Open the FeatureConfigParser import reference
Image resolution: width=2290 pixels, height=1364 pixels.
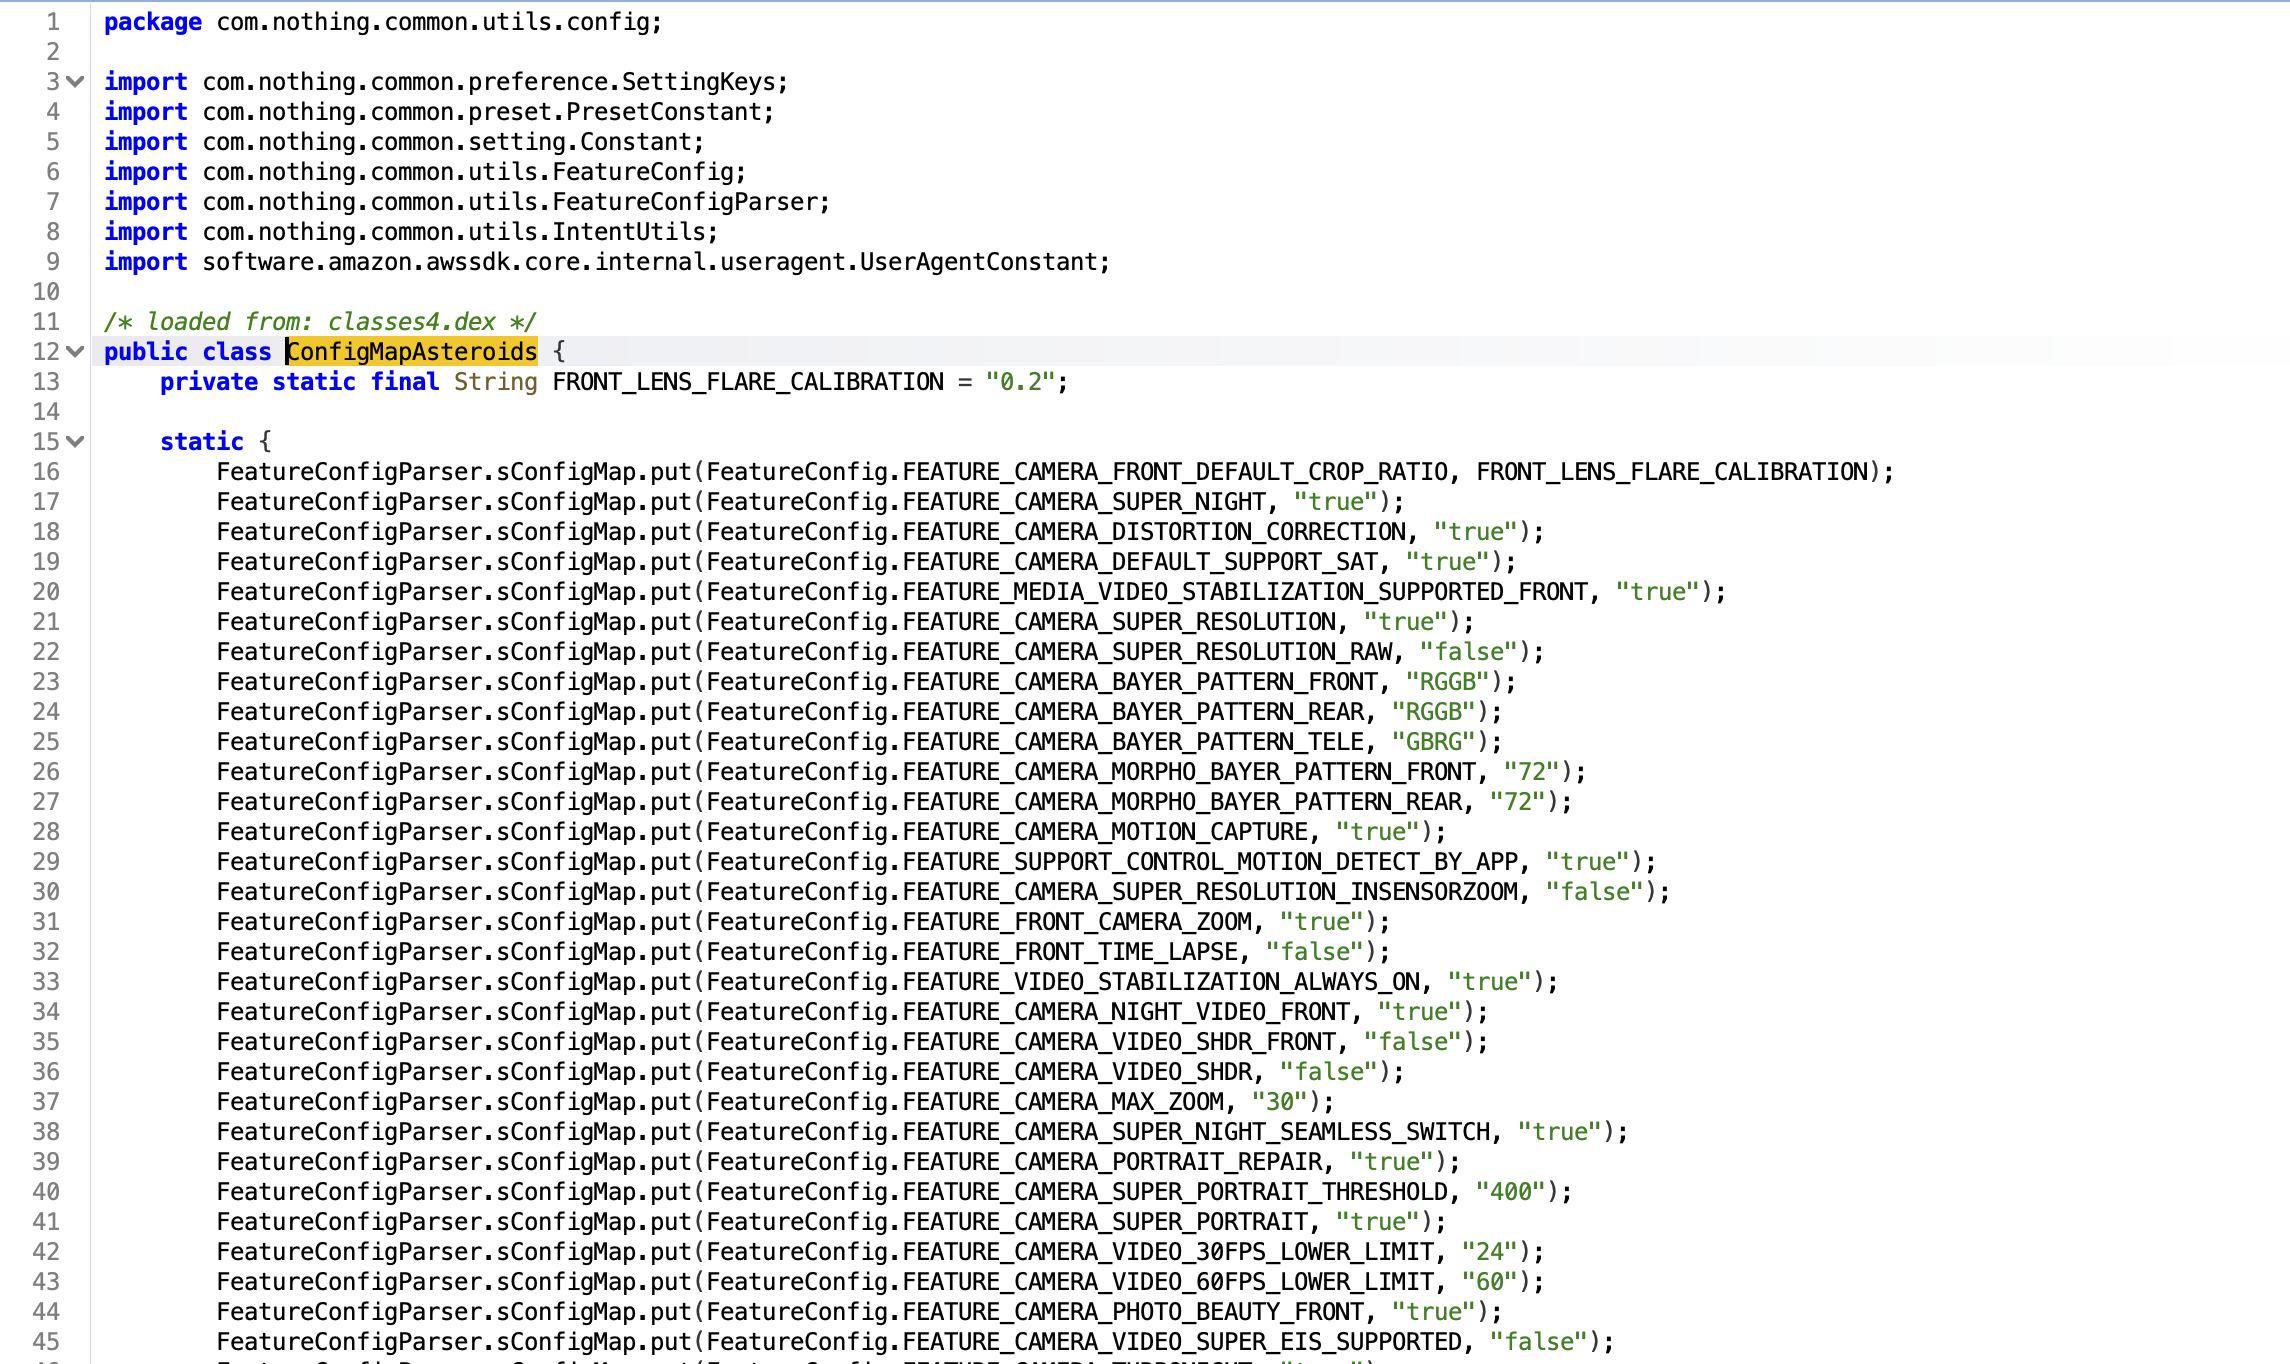point(700,201)
